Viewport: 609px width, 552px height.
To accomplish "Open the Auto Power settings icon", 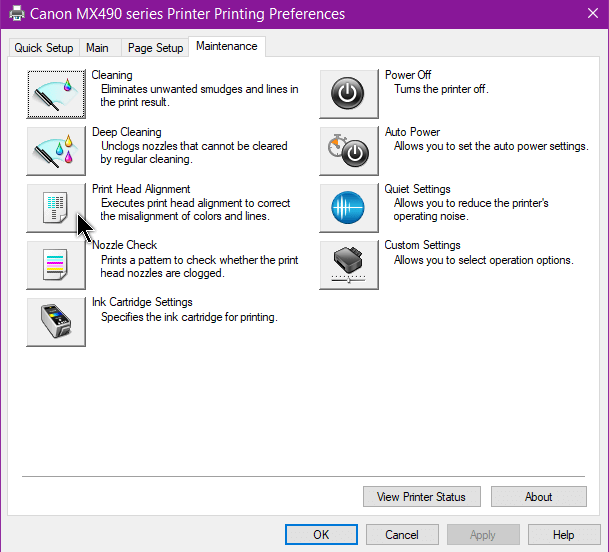I will tap(349, 151).
